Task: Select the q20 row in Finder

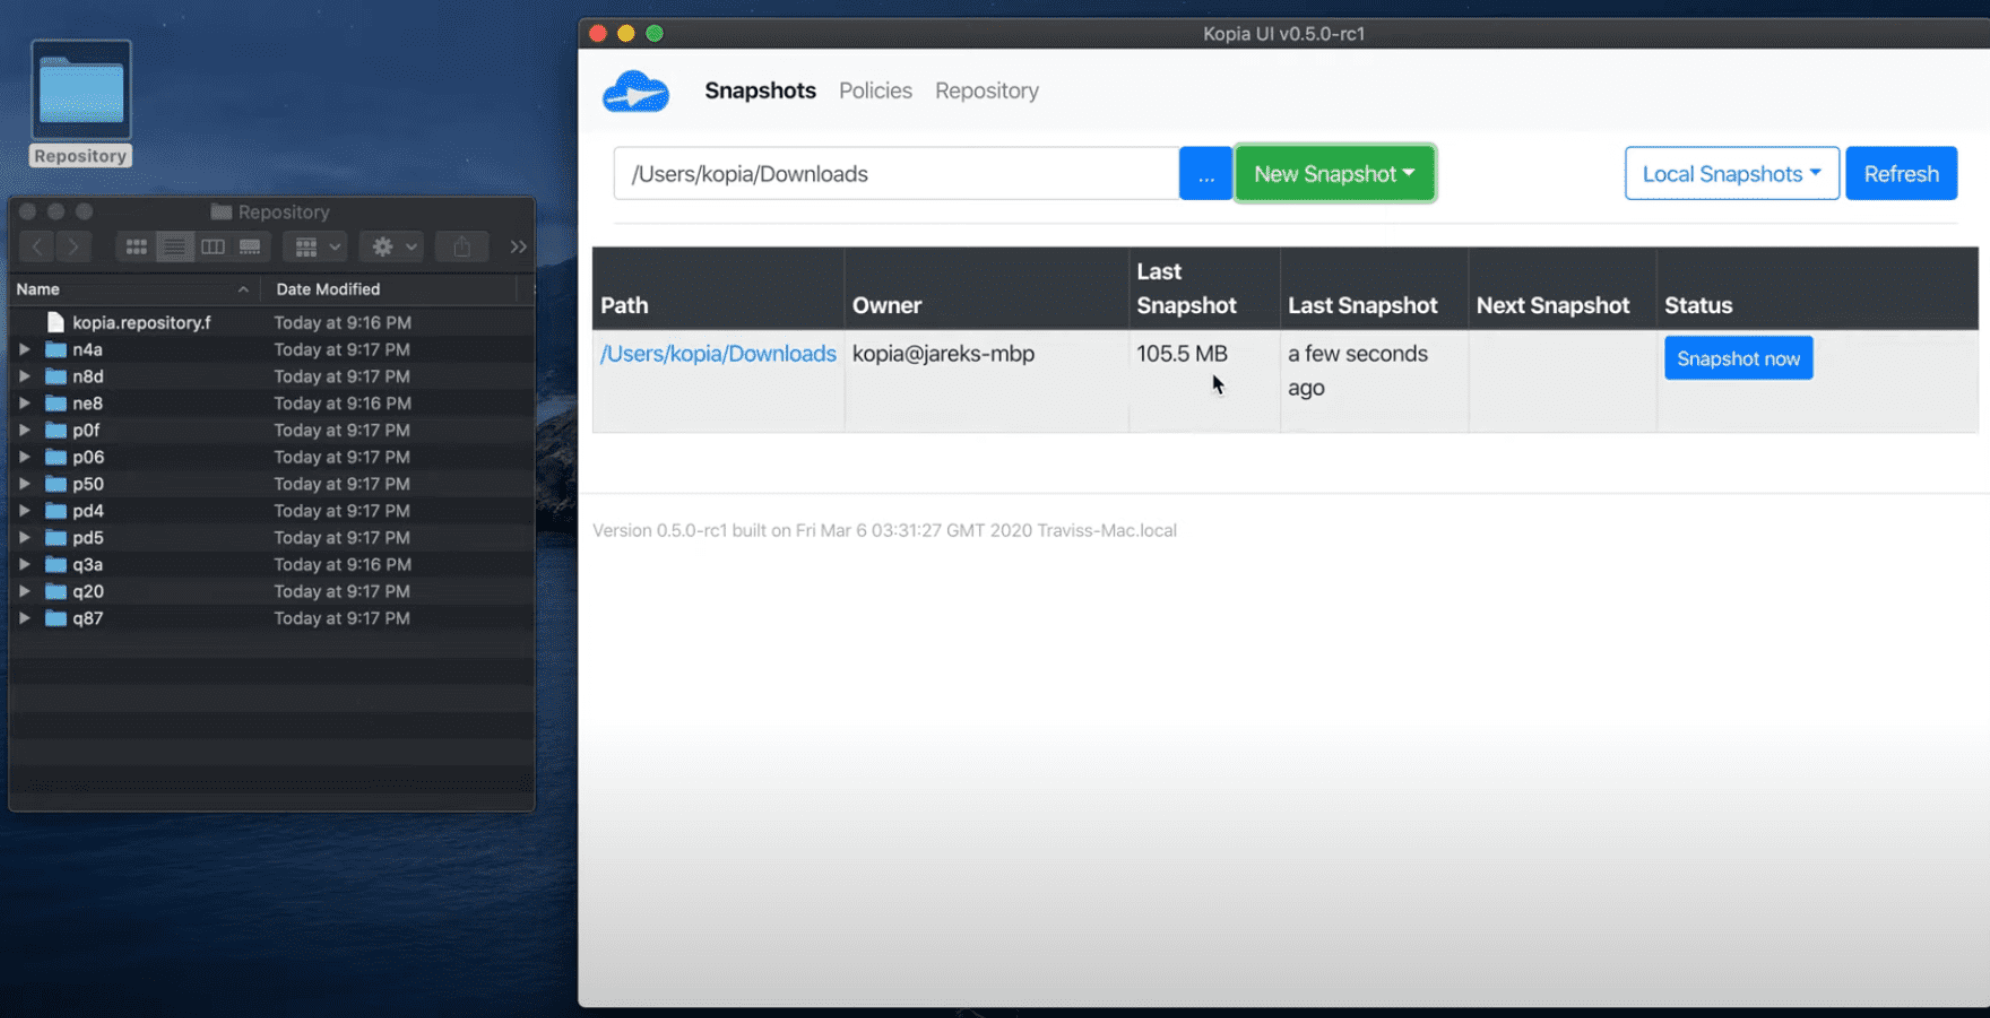Action: tap(272, 591)
